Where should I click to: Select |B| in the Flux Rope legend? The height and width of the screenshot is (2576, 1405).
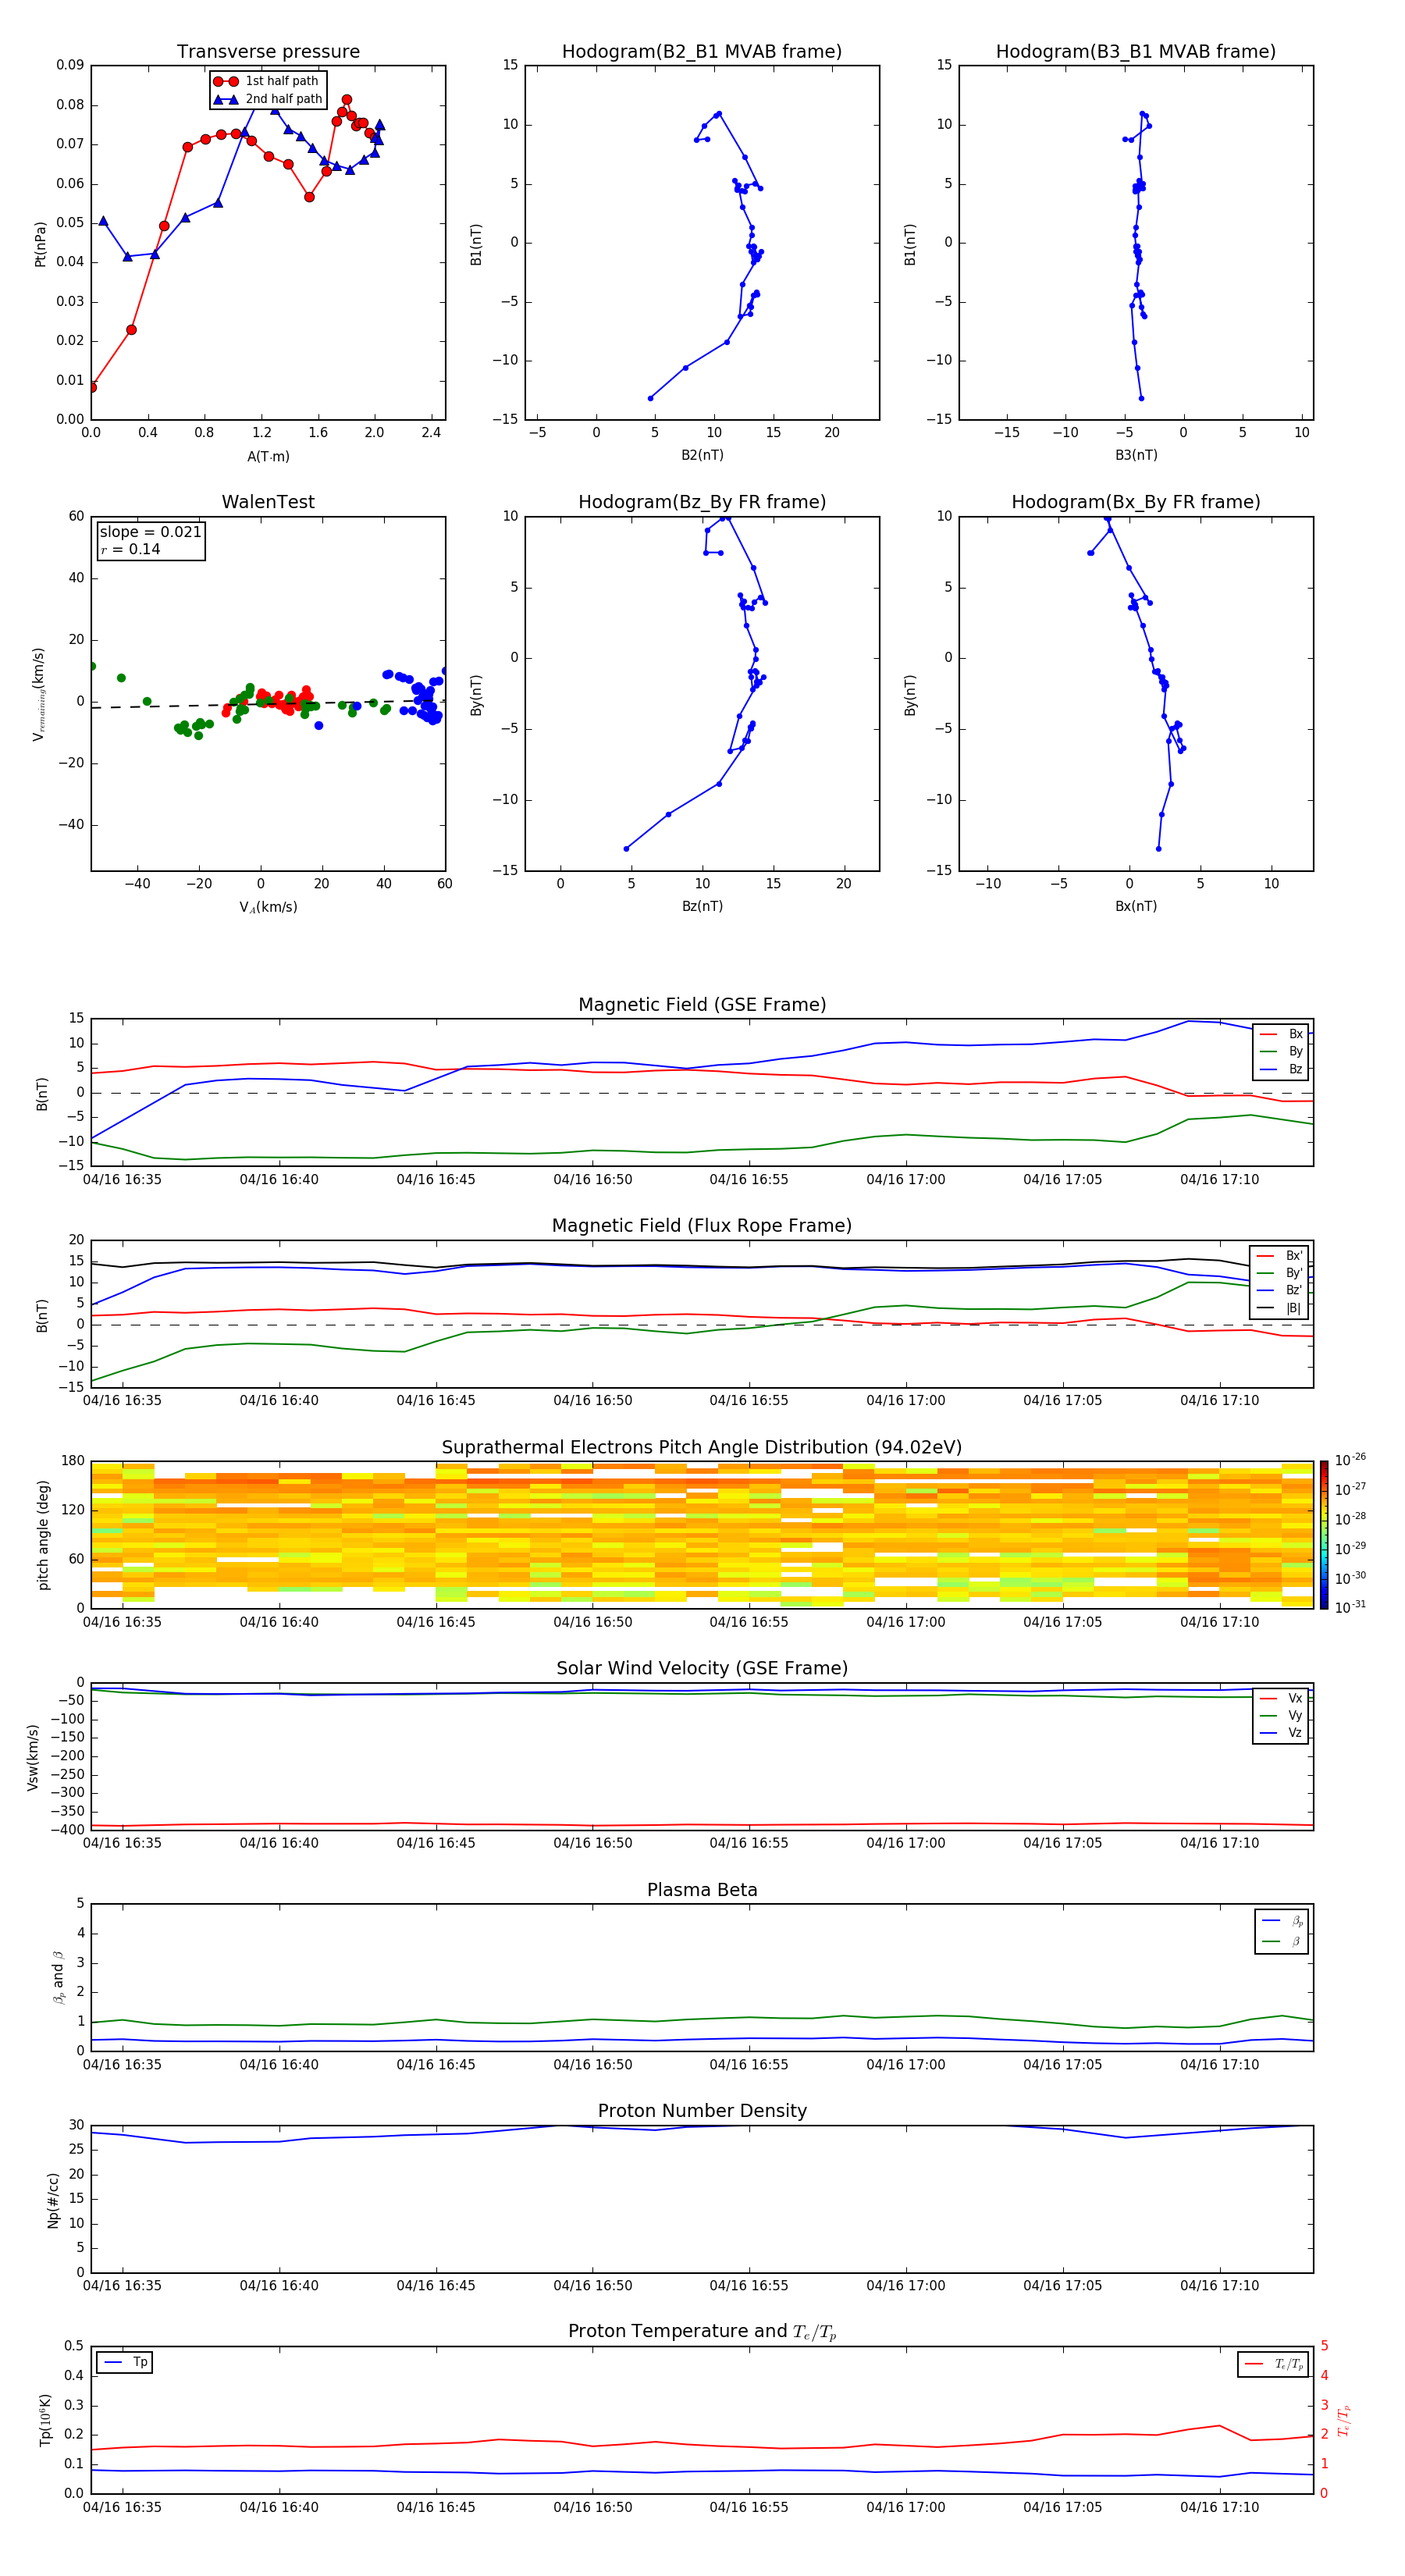point(1280,1308)
